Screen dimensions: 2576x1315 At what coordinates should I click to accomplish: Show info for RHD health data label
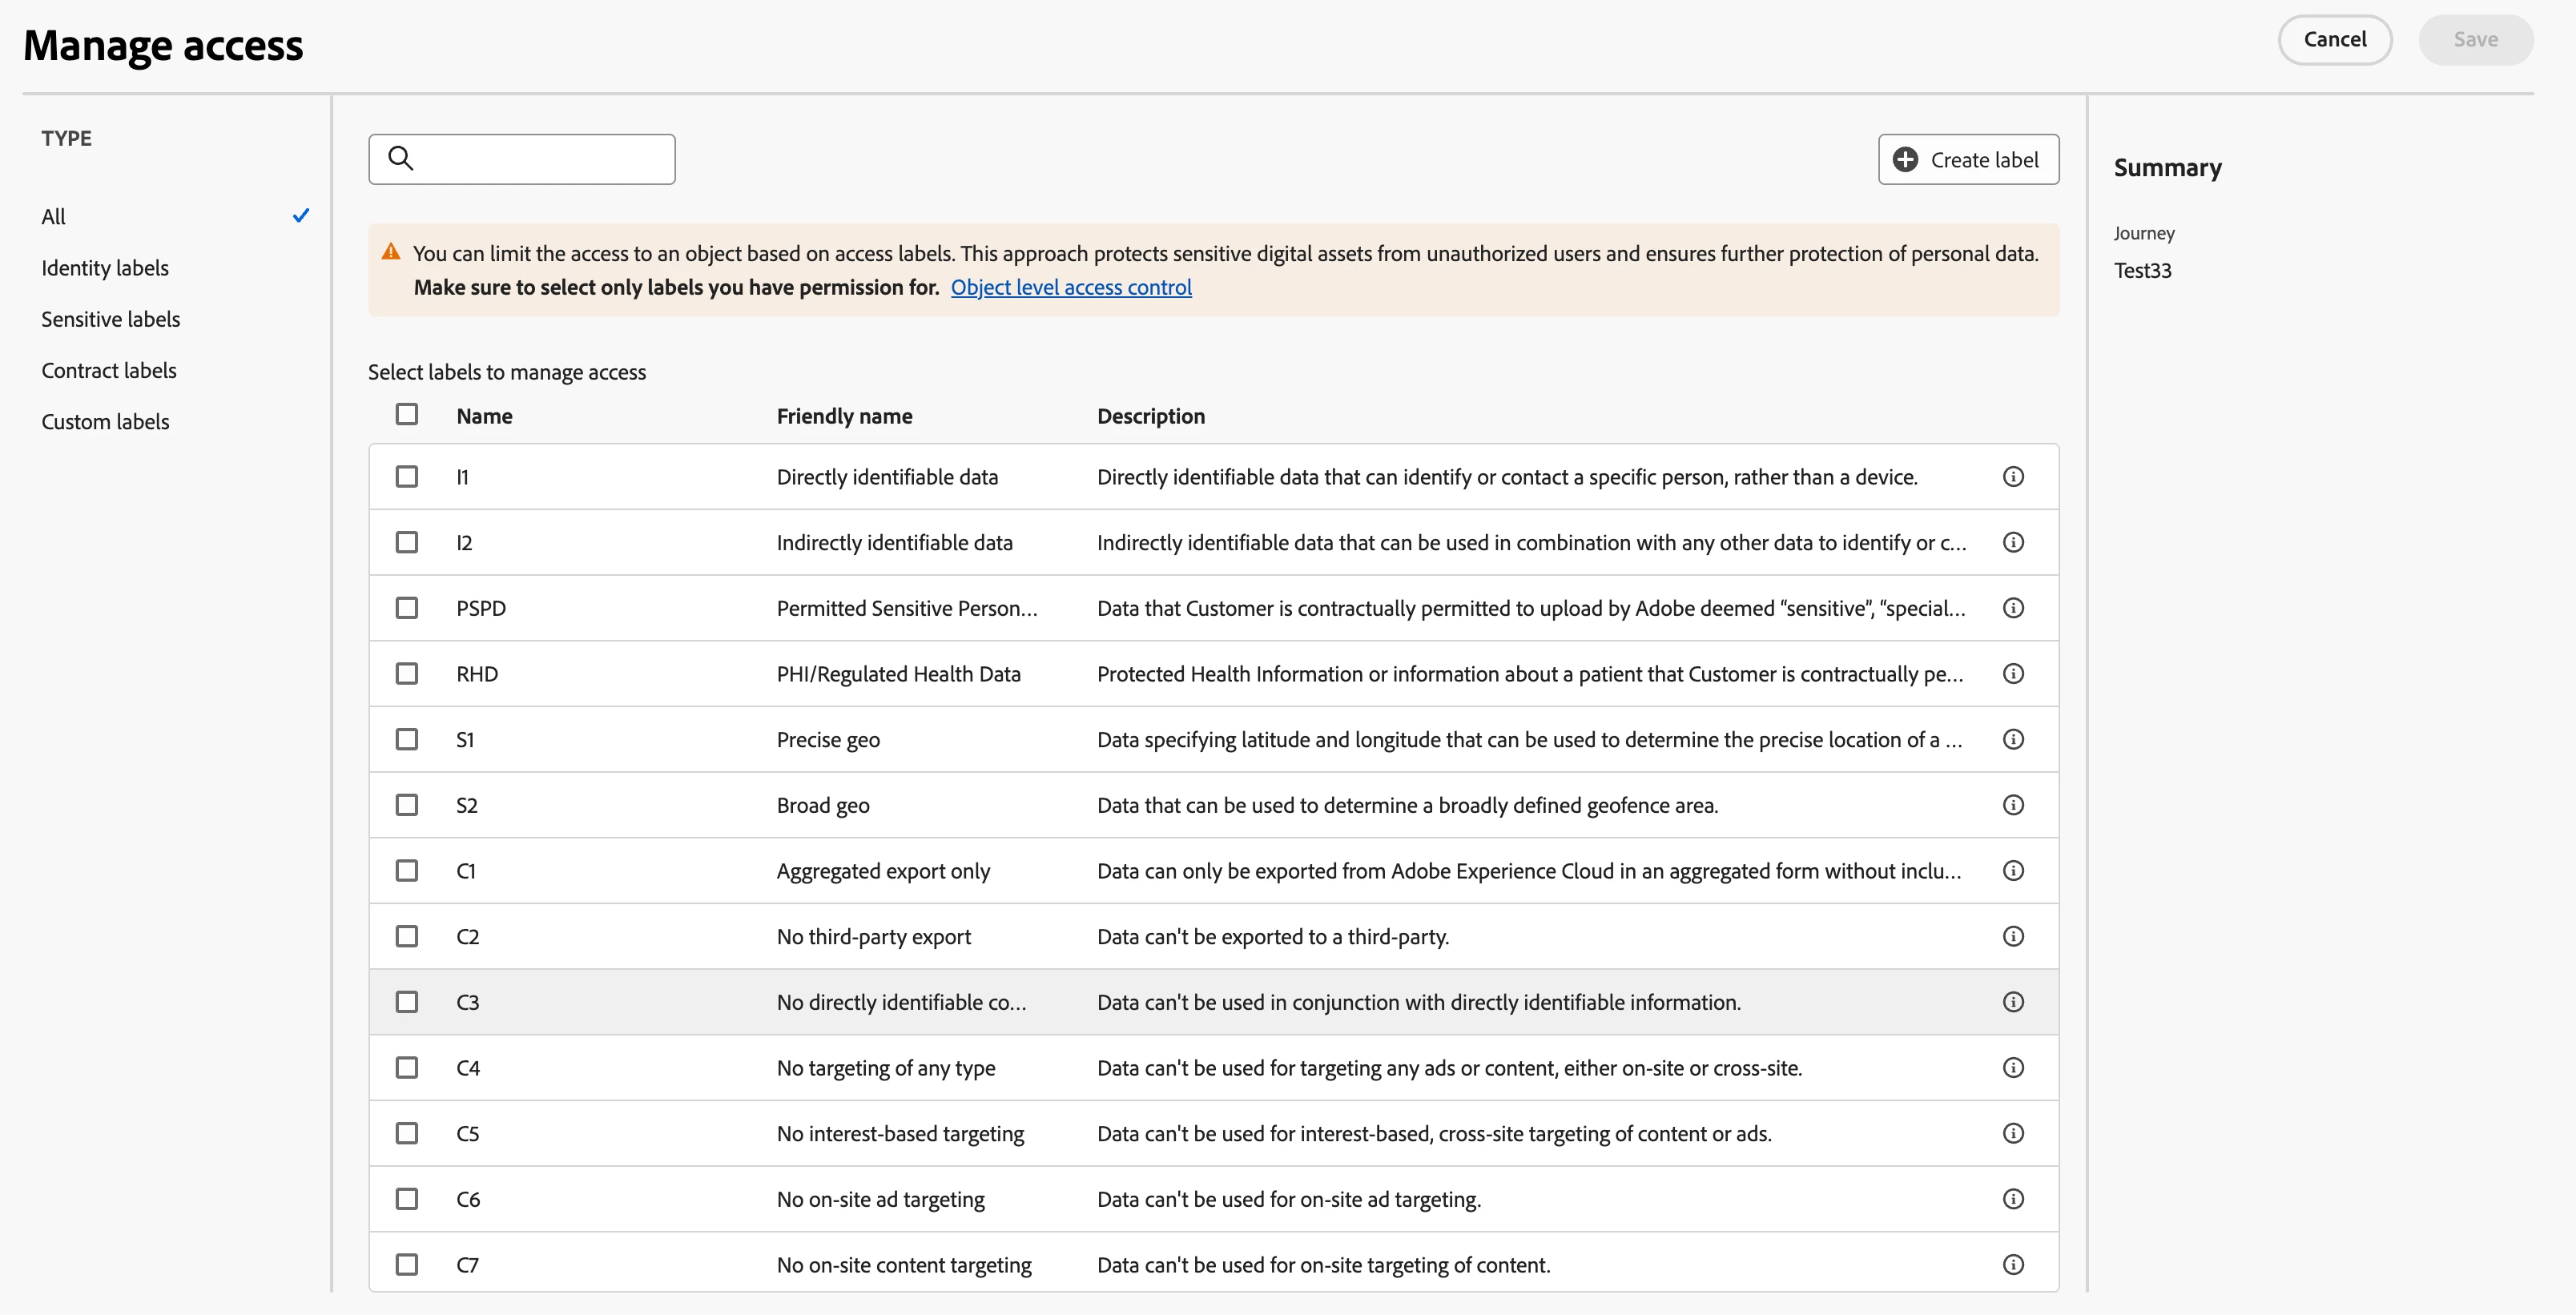(x=2013, y=674)
